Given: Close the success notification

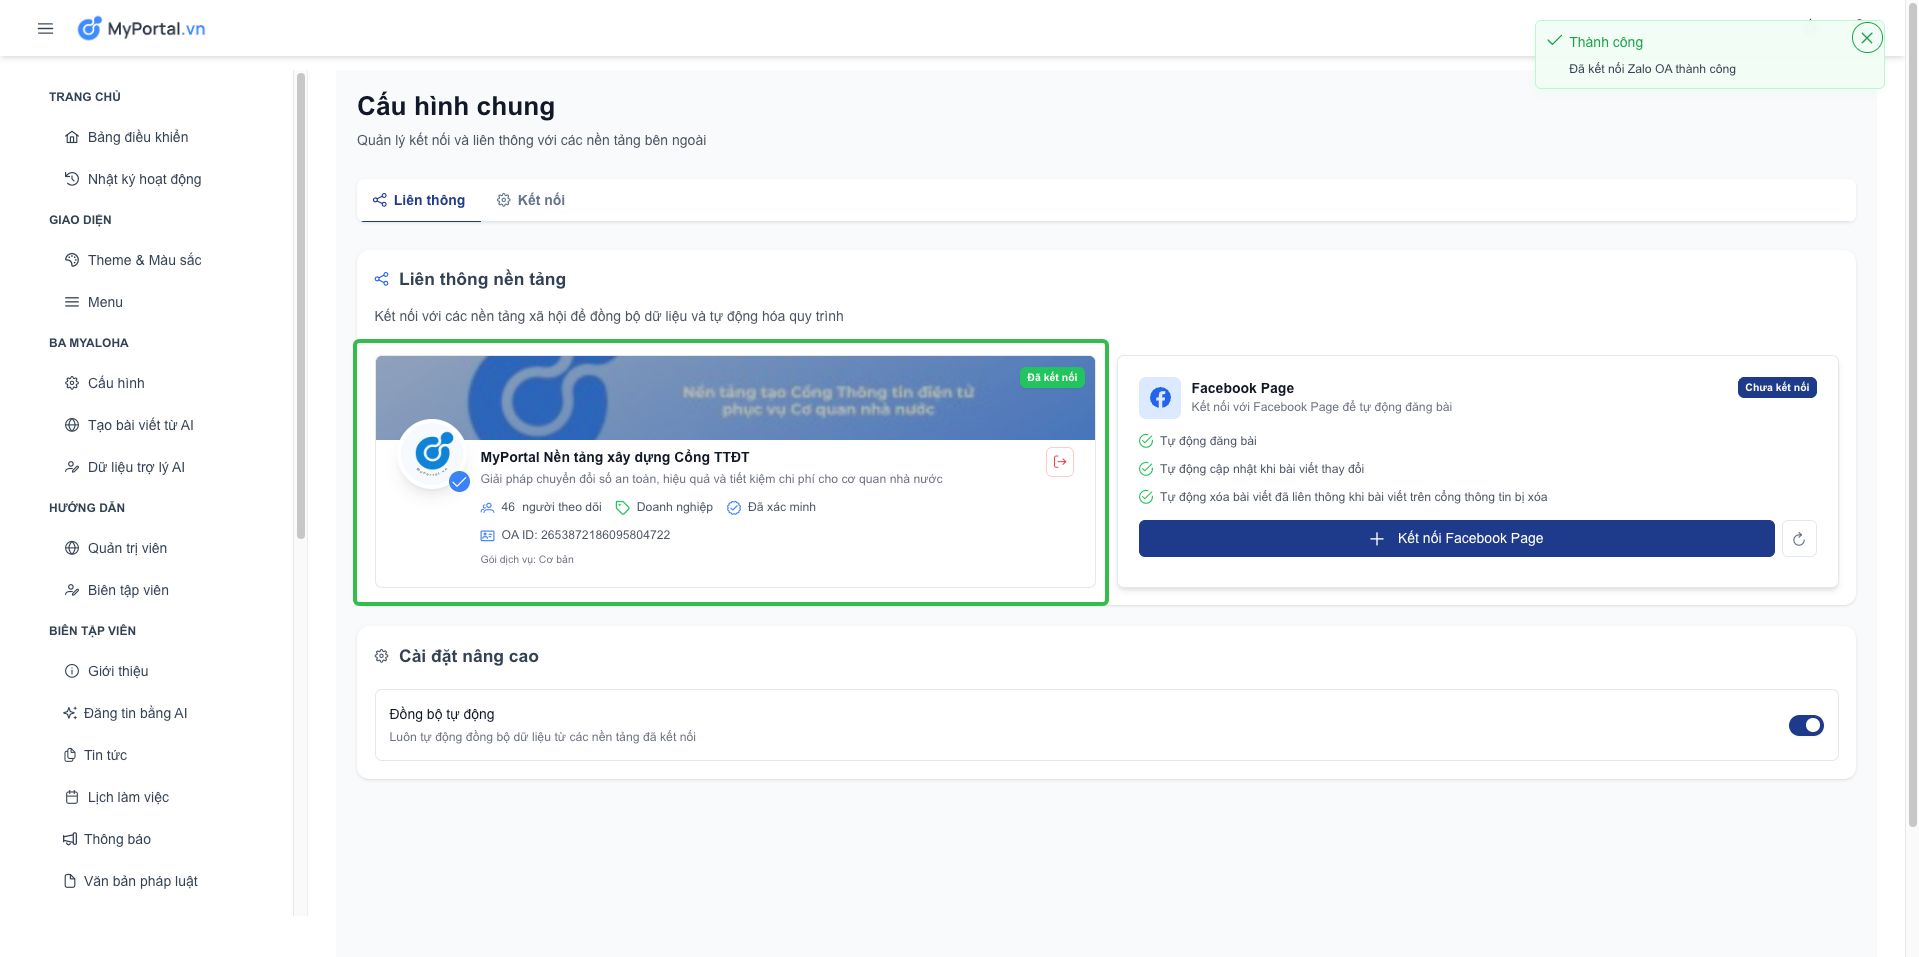Looking at the screenshot, I should click(x=1866, y=38).
